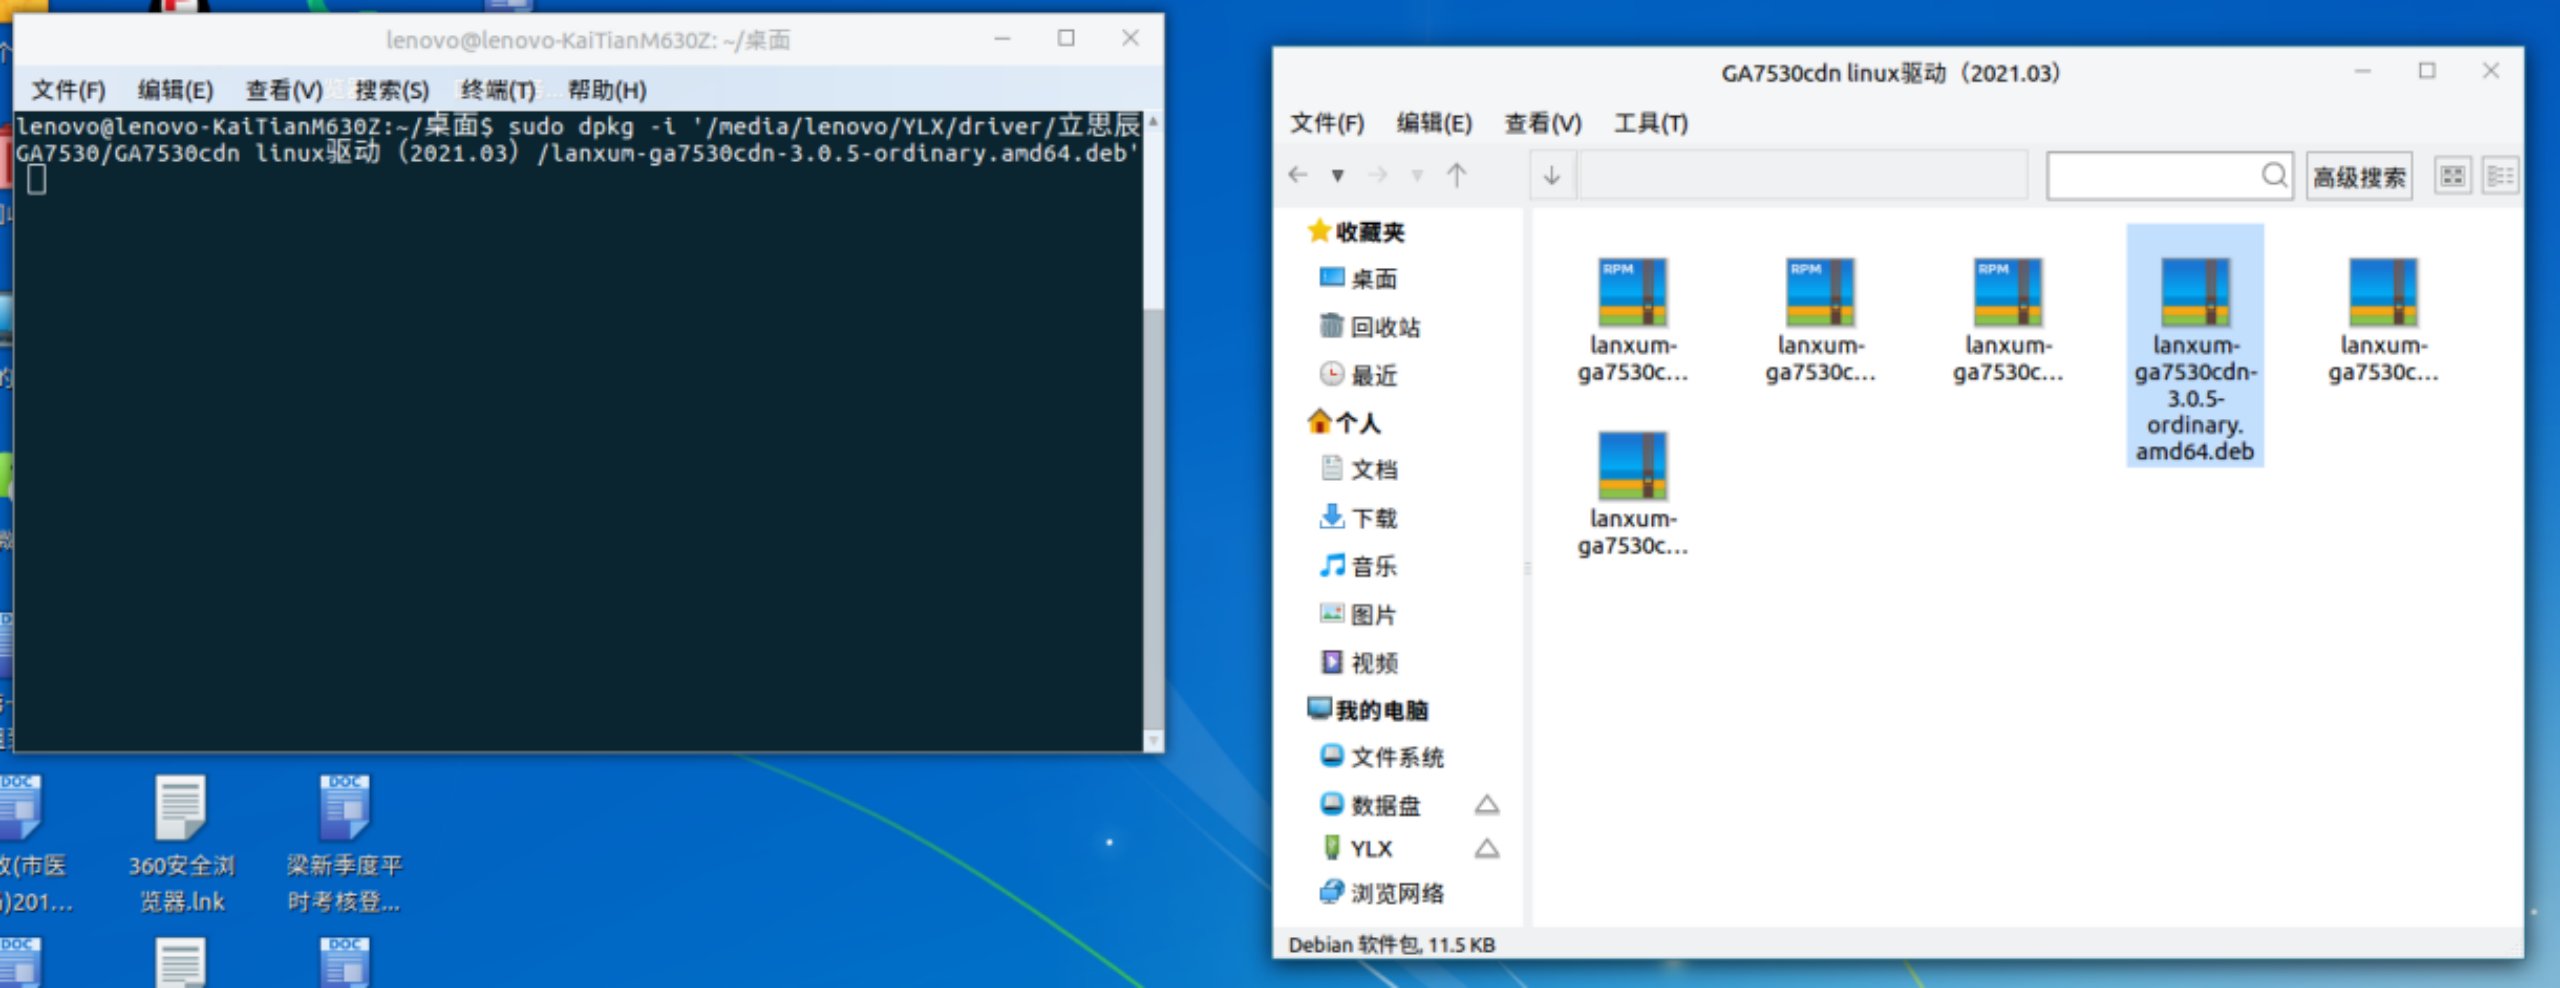Select the 360安全浏览器.lnk desktop shortcut

tap(181, 843)
